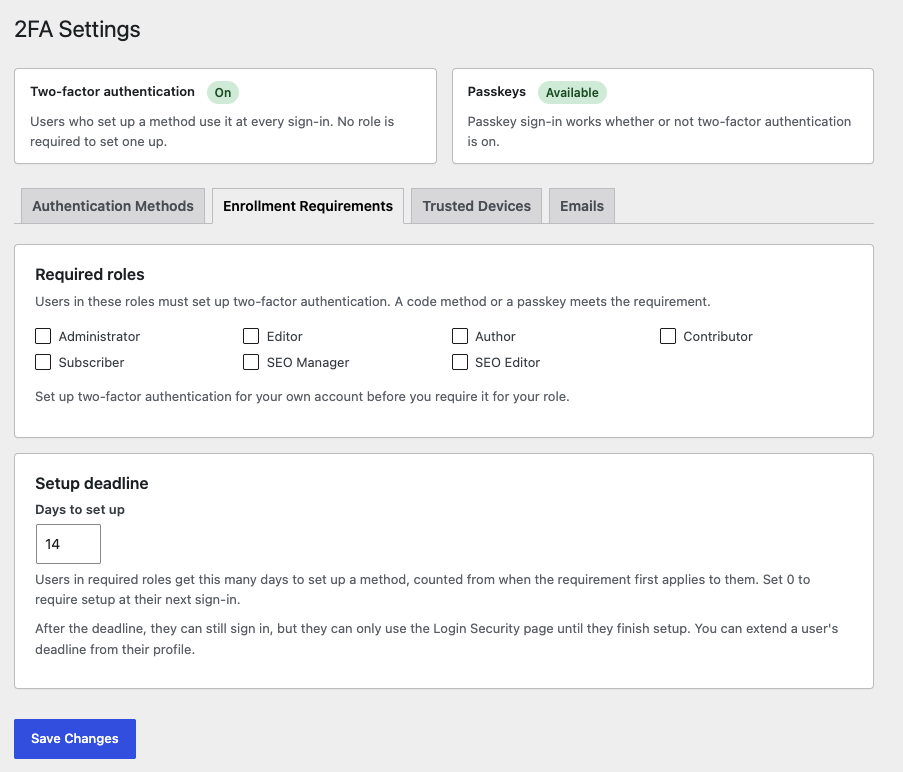Image resolution: width=903 pixels, height=772 pixels.
Task: Enable the Author role requirement
Action: (460, 336)
